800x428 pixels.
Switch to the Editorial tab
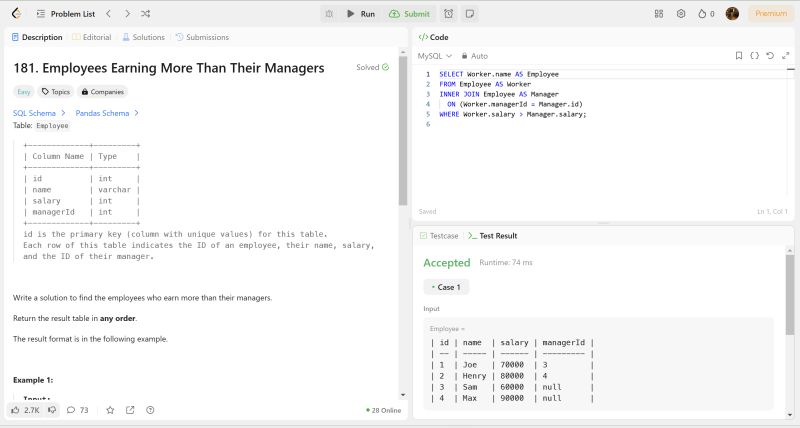(x=92, y=37)
